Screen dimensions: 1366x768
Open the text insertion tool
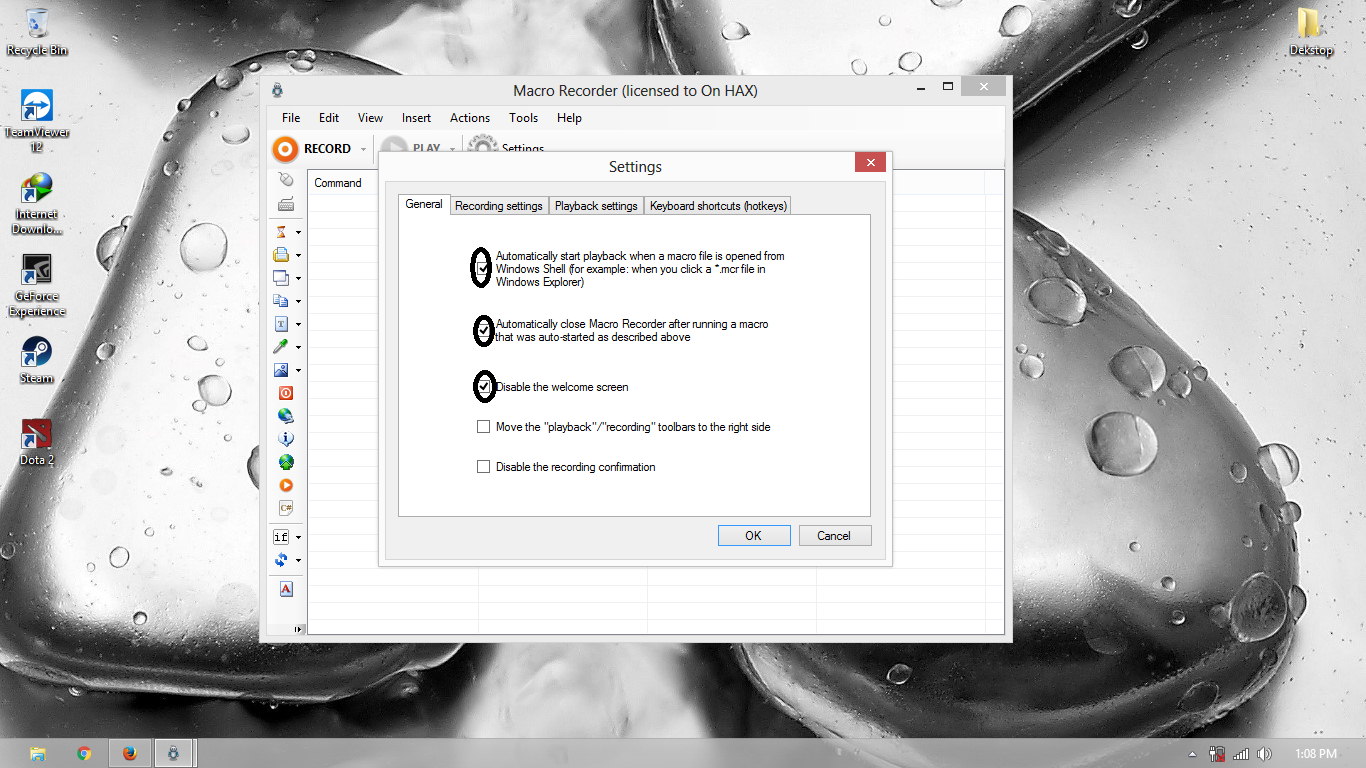coord(284,324)
